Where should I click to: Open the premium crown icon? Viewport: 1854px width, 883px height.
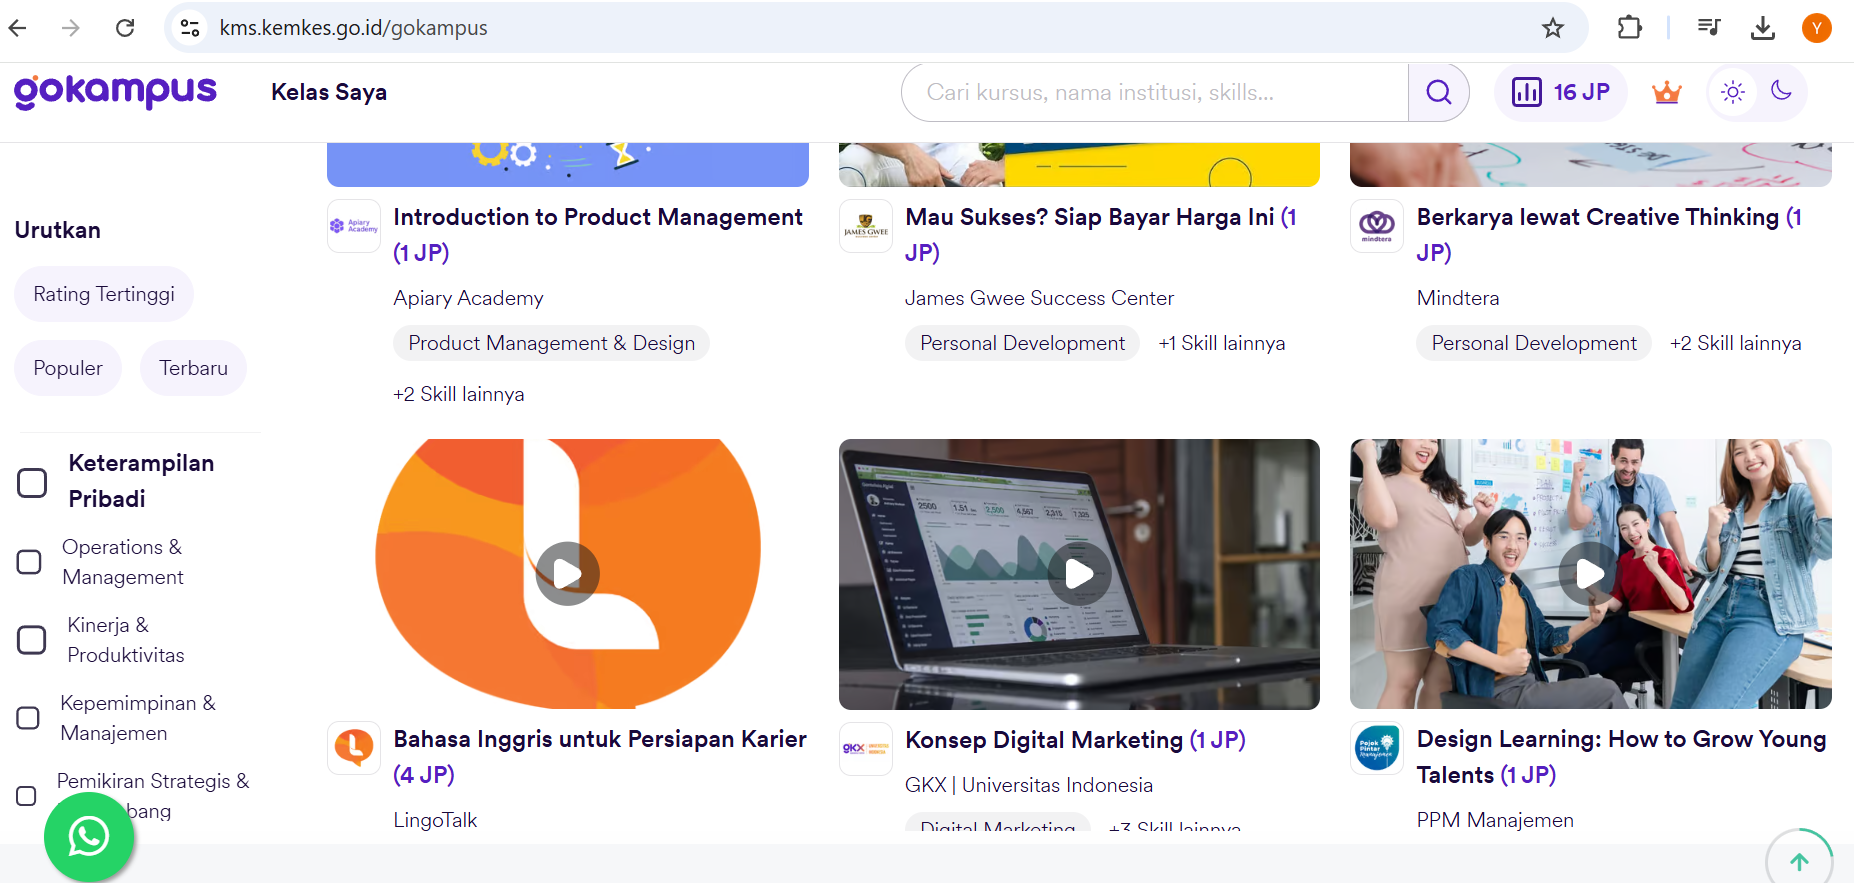1666,93
